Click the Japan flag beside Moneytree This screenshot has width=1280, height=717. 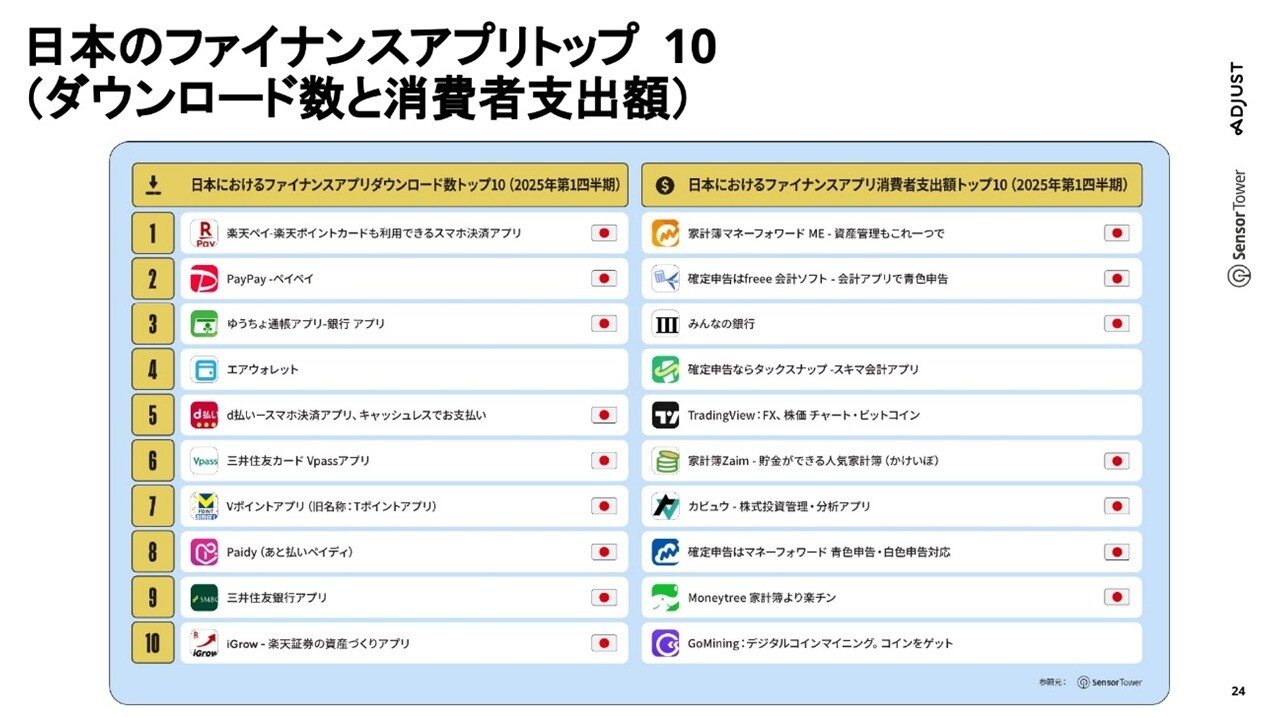(x=1116, y=598)
